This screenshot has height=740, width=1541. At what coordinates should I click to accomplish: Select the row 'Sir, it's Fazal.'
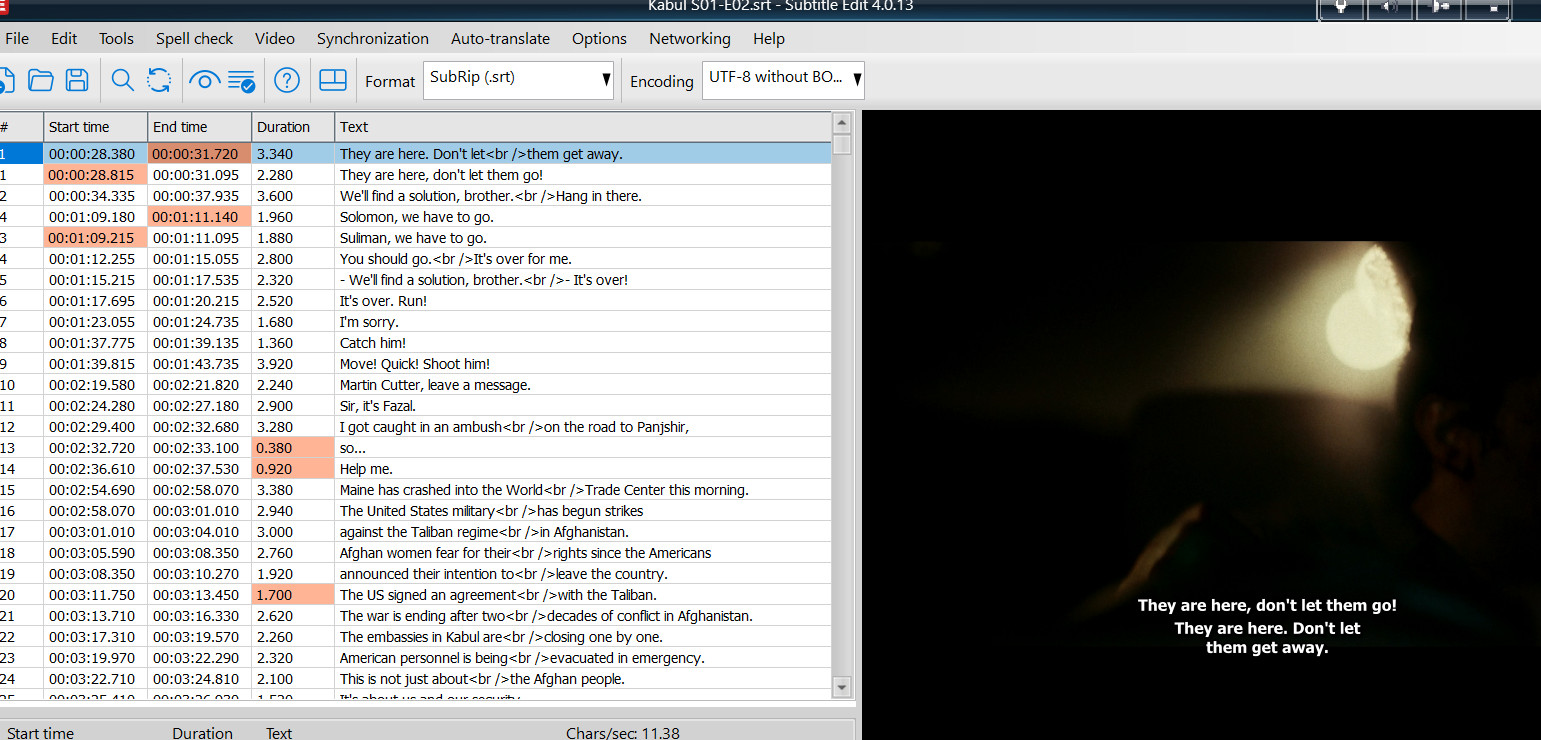[416, 406]
